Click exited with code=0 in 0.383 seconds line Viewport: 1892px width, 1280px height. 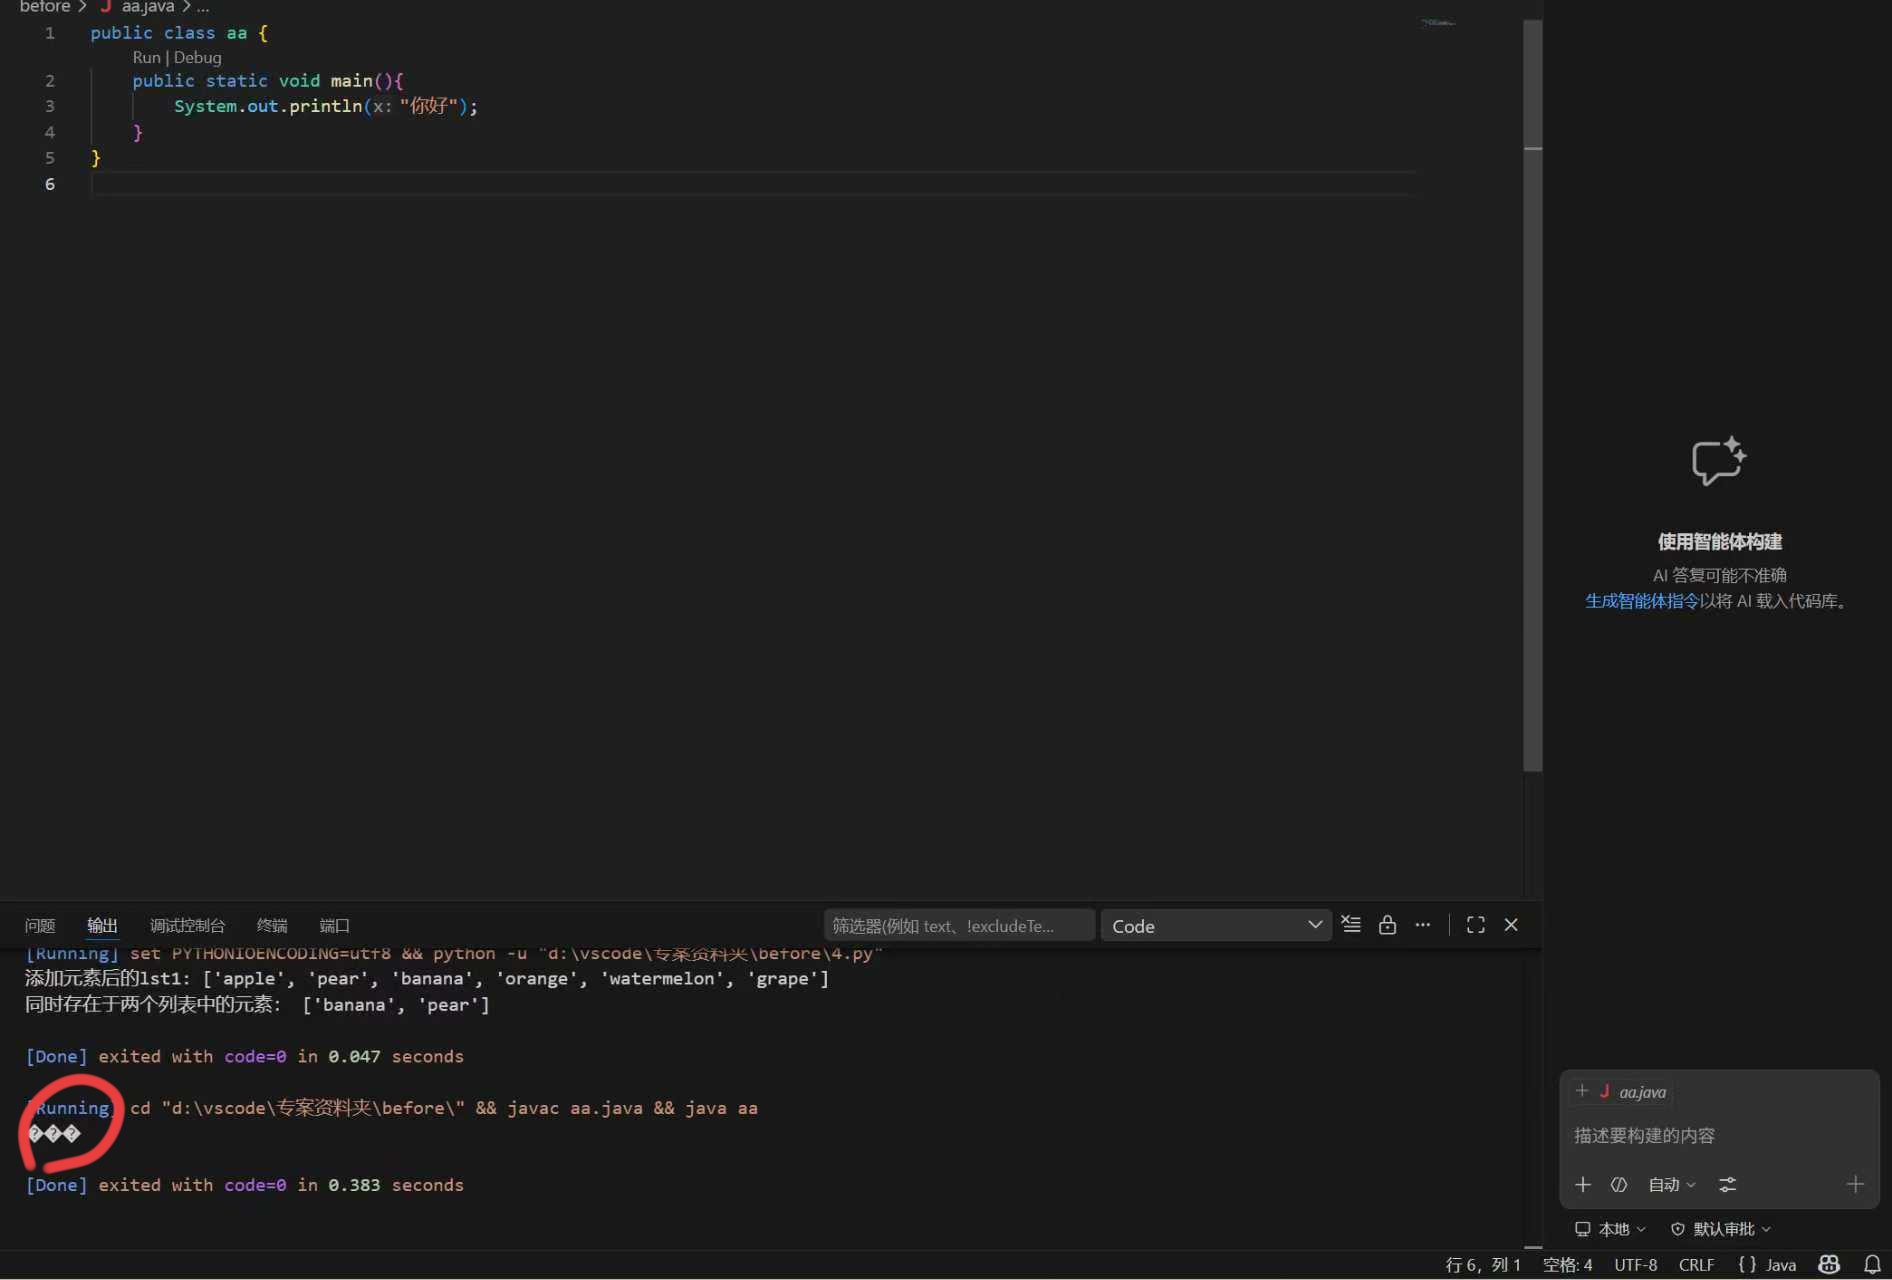tap(244, 1185)
